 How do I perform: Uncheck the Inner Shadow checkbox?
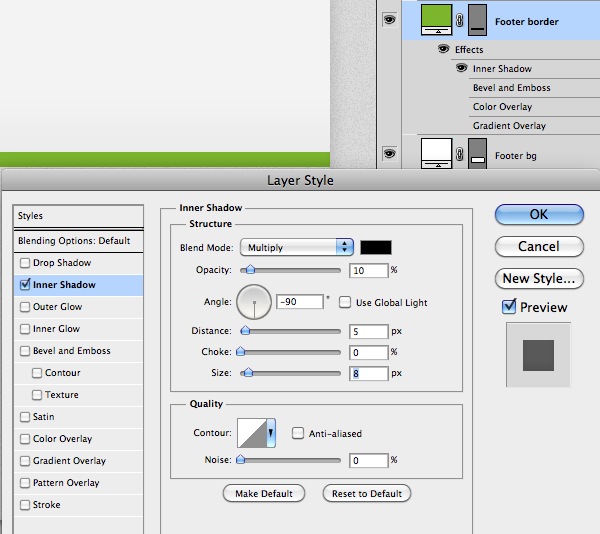pos(25,285)
